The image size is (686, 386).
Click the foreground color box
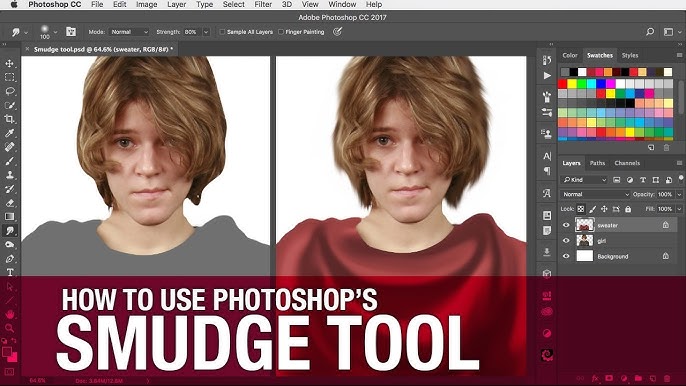pyautogui.click(x=7, y=352)
